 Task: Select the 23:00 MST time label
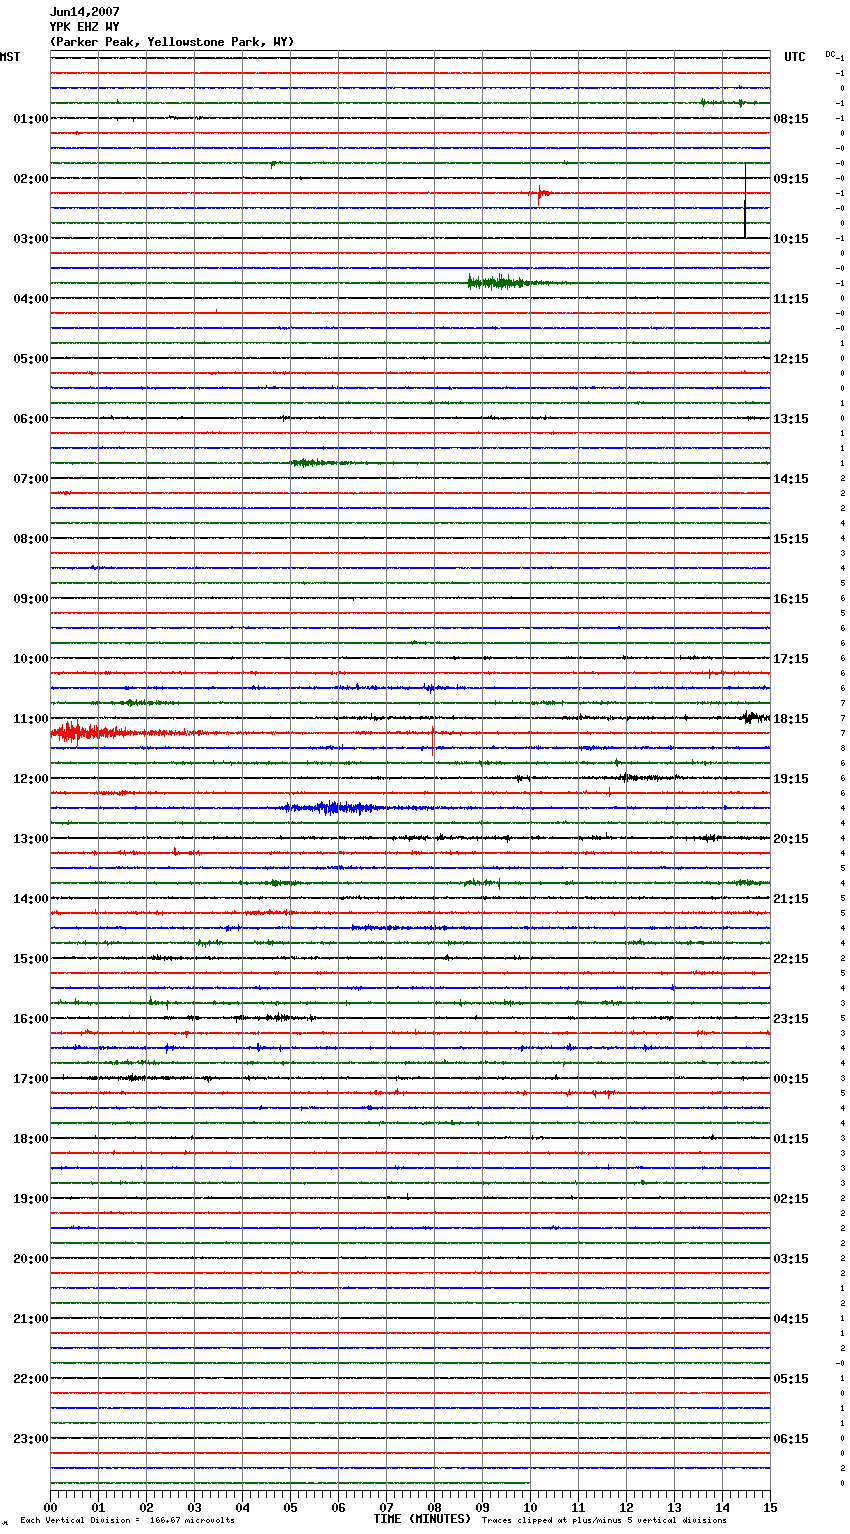point(31,1439)
